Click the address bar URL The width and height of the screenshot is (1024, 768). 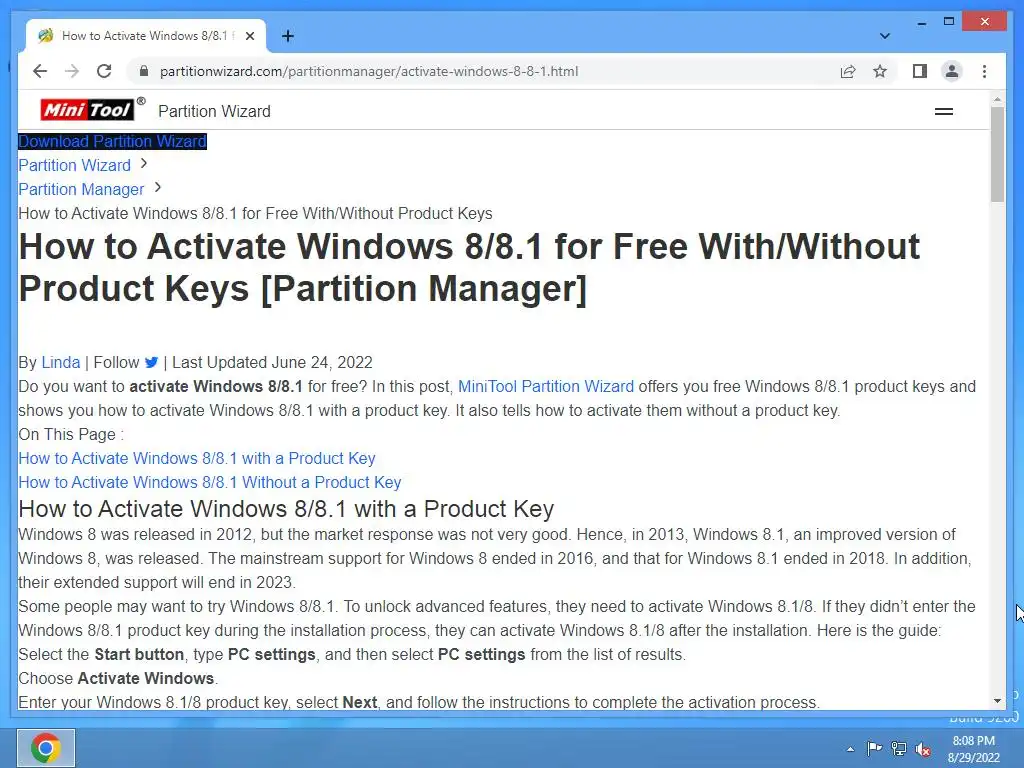[x=369, y=71]
